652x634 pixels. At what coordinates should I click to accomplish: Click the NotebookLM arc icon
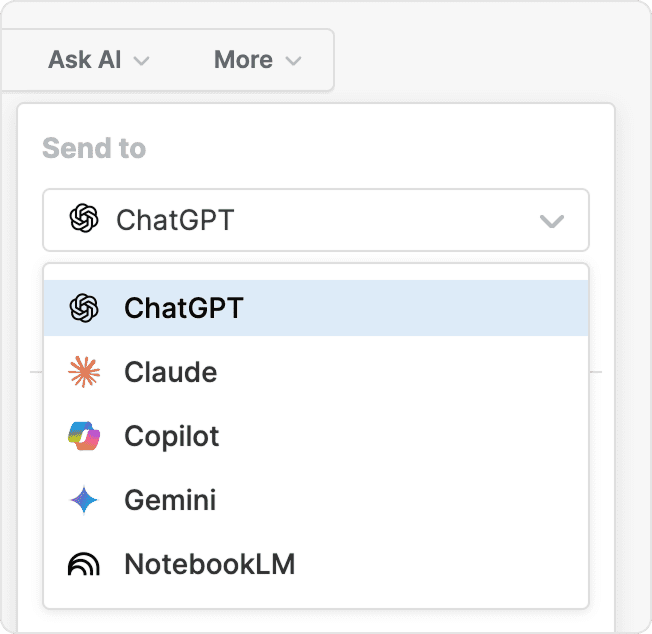(84, 564)
